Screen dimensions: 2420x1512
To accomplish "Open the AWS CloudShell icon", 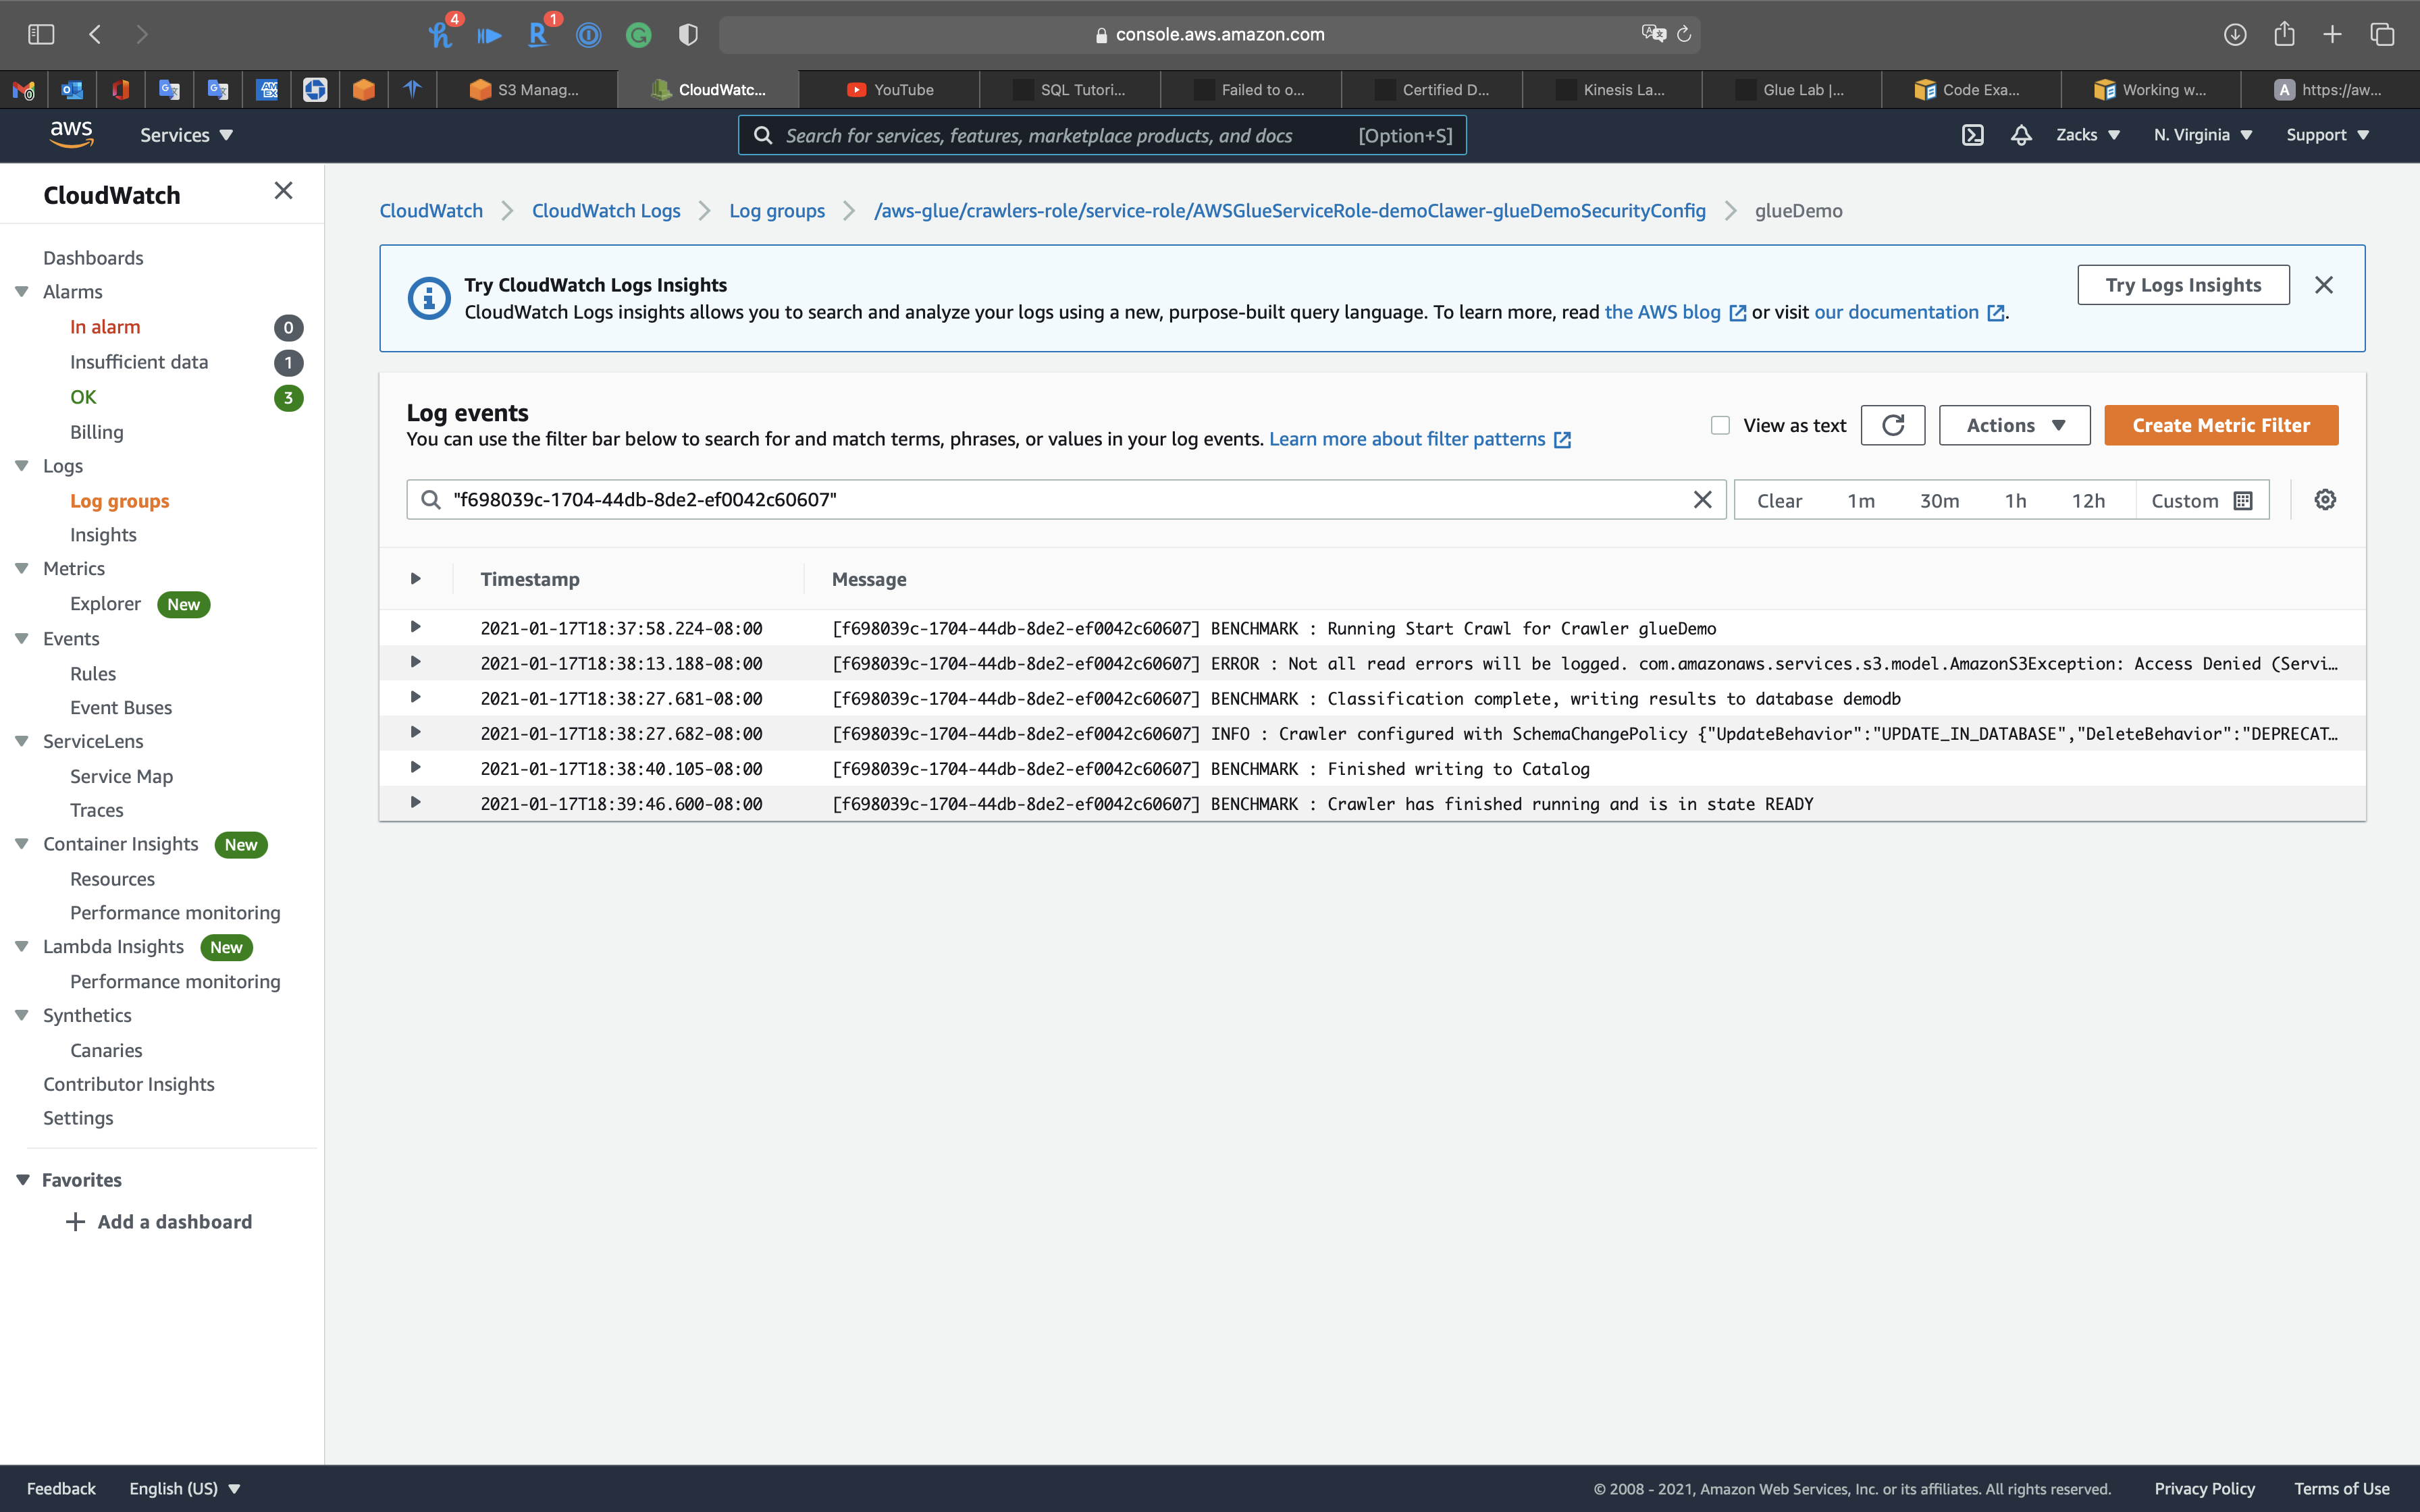I will 1972,135.
